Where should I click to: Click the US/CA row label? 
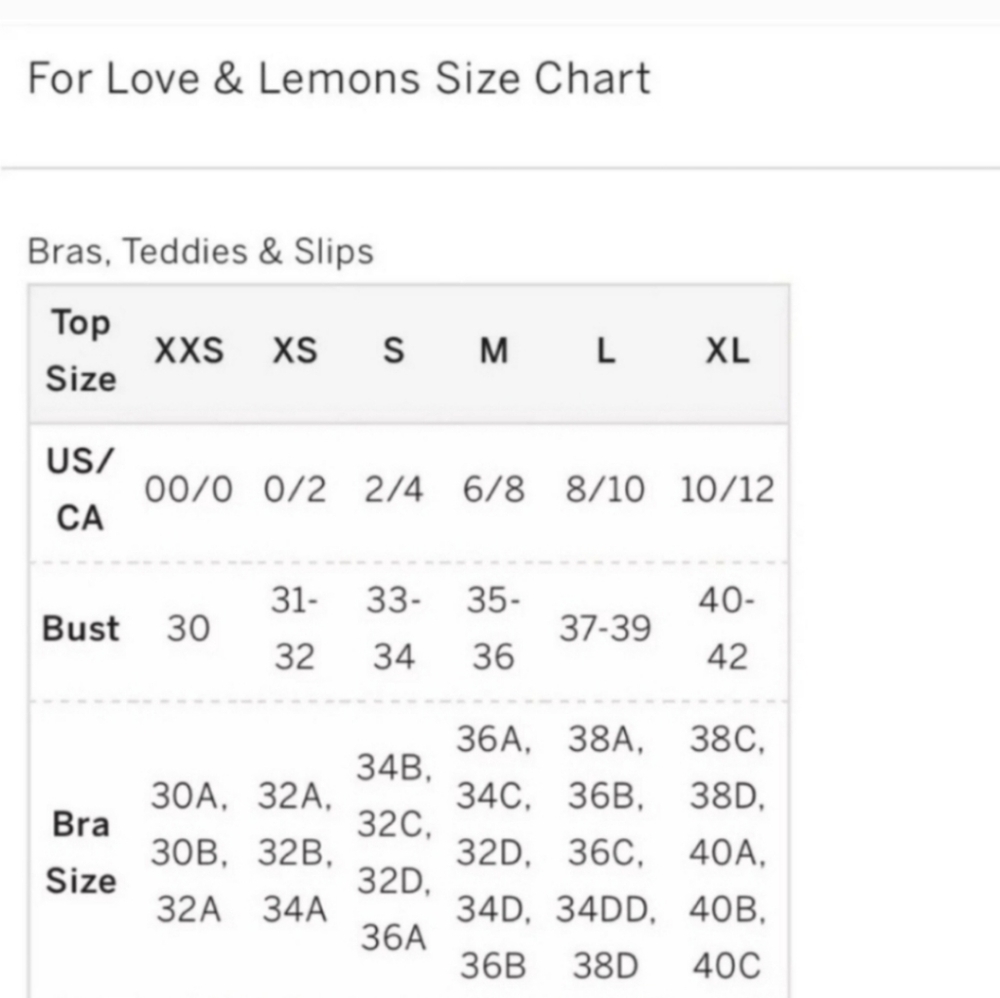pyautogui.click(x=80, y=489)
